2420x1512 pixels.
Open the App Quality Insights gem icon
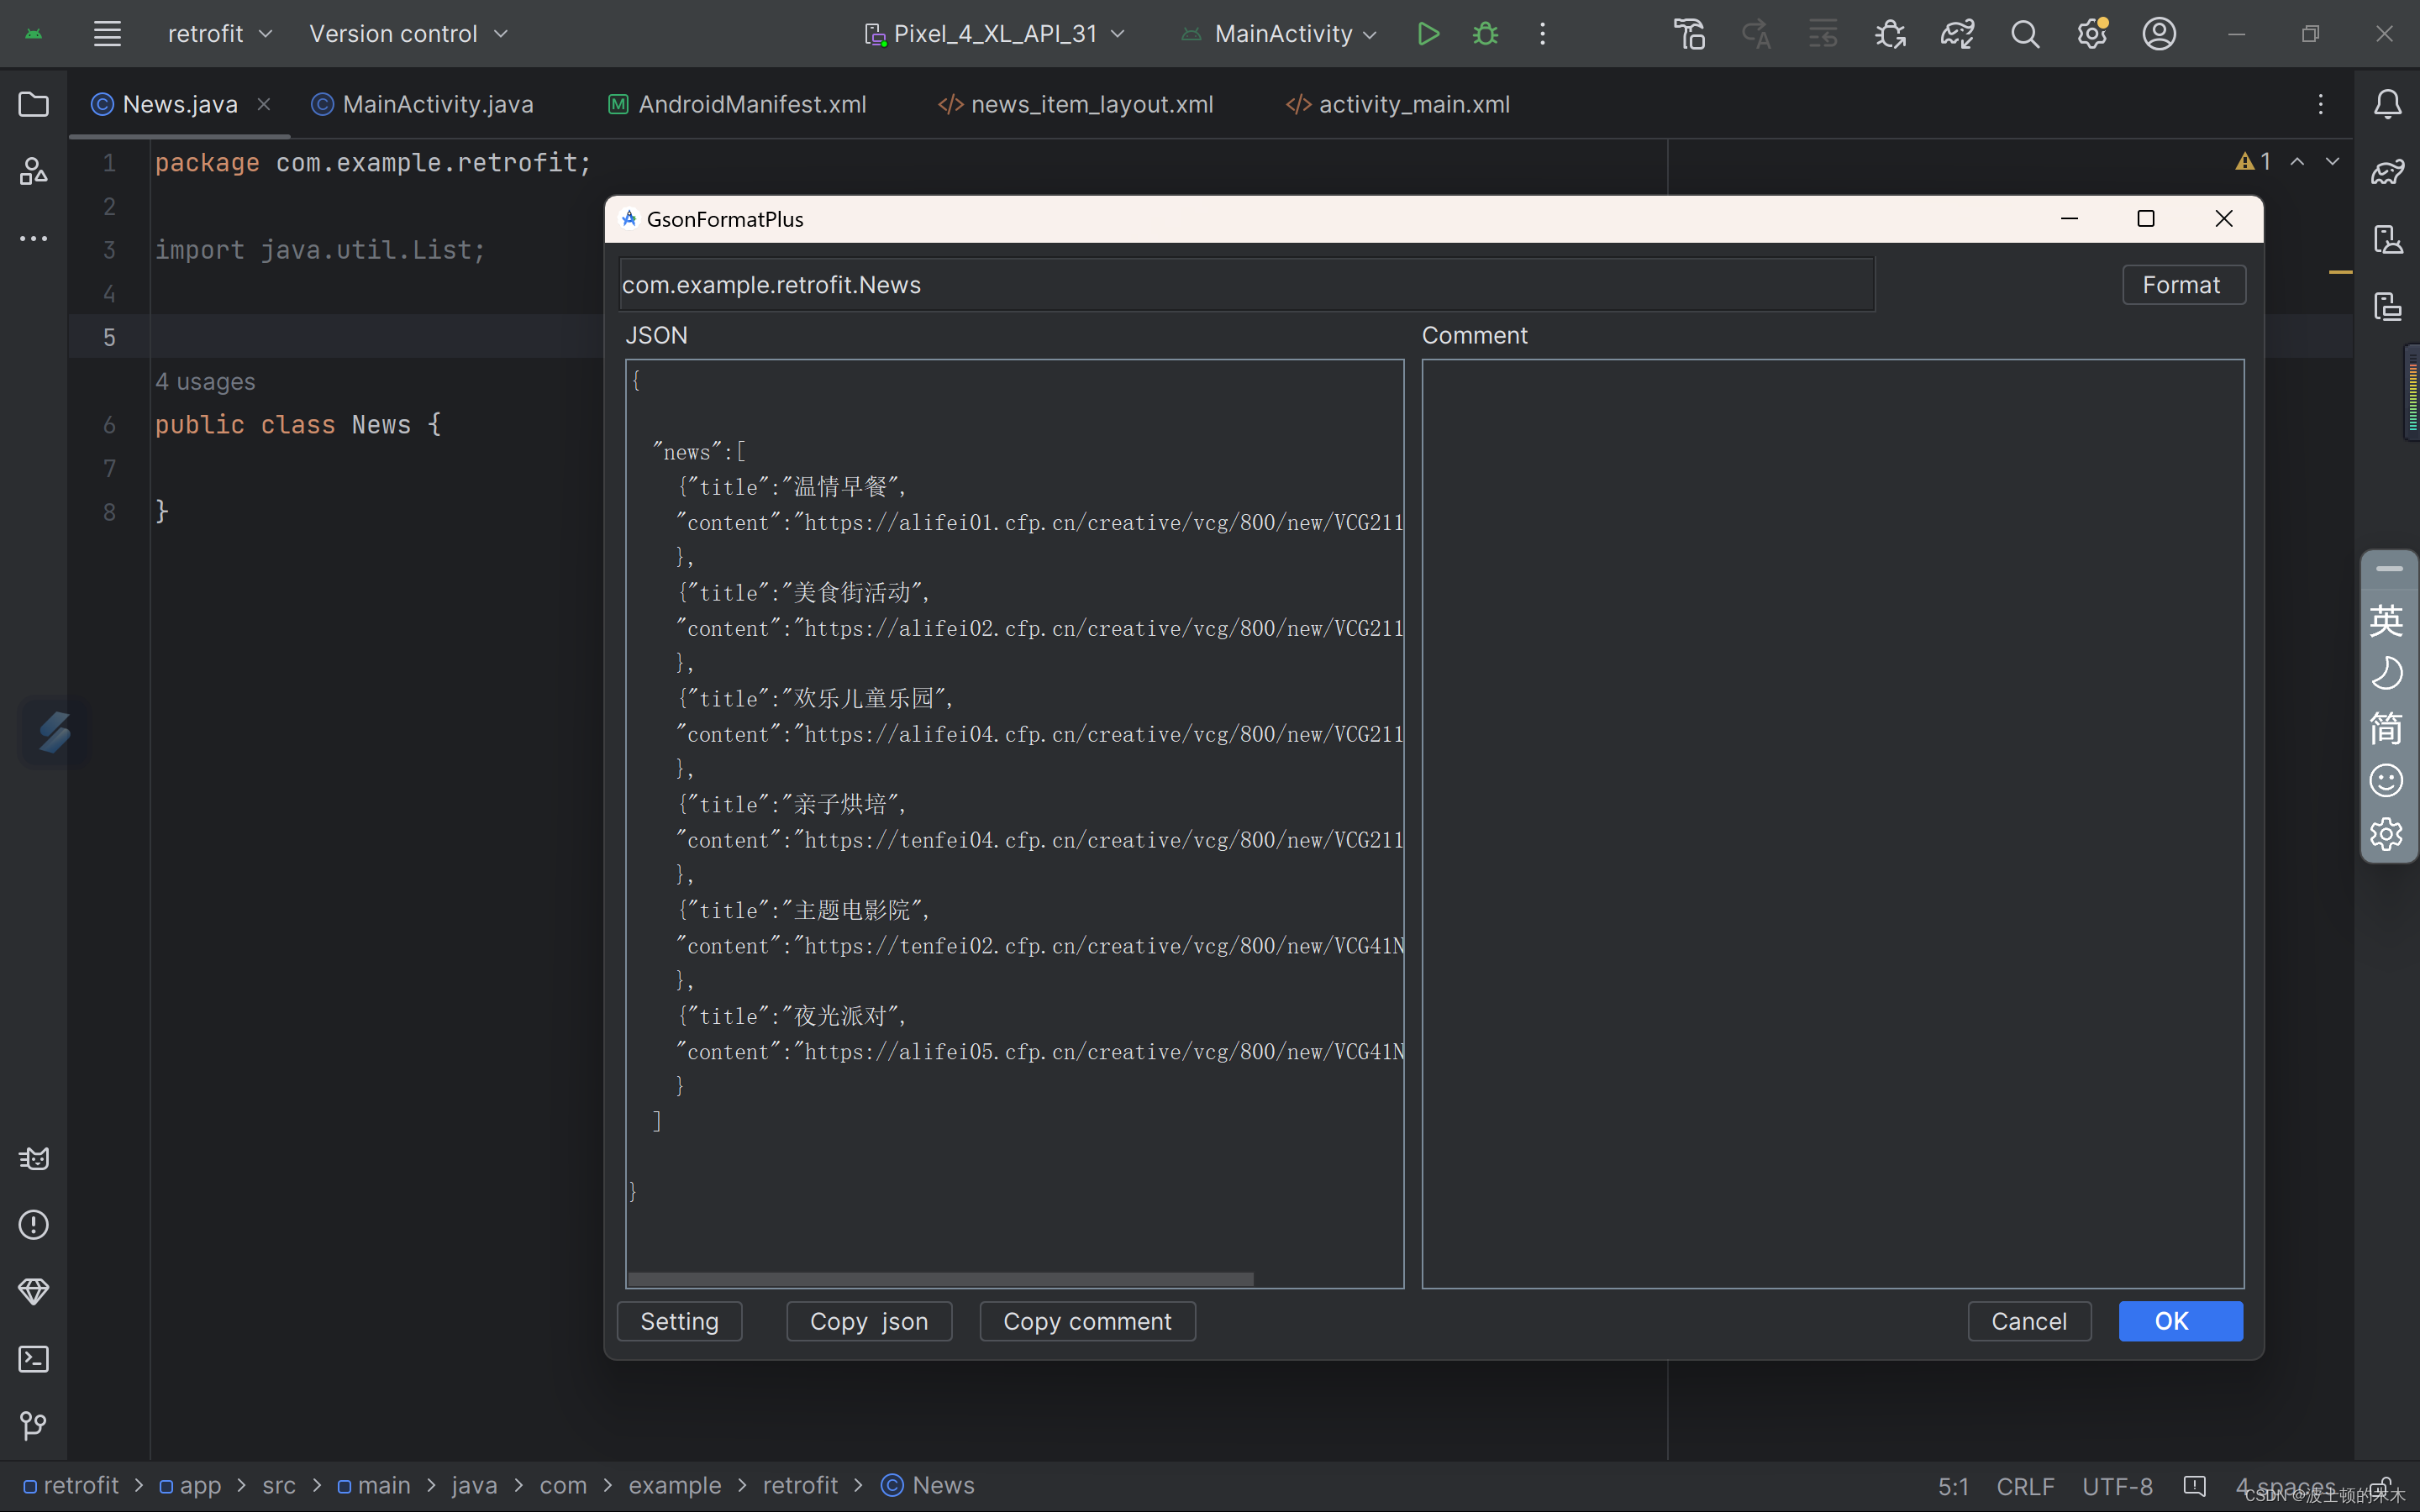(x=33, y=1292)
